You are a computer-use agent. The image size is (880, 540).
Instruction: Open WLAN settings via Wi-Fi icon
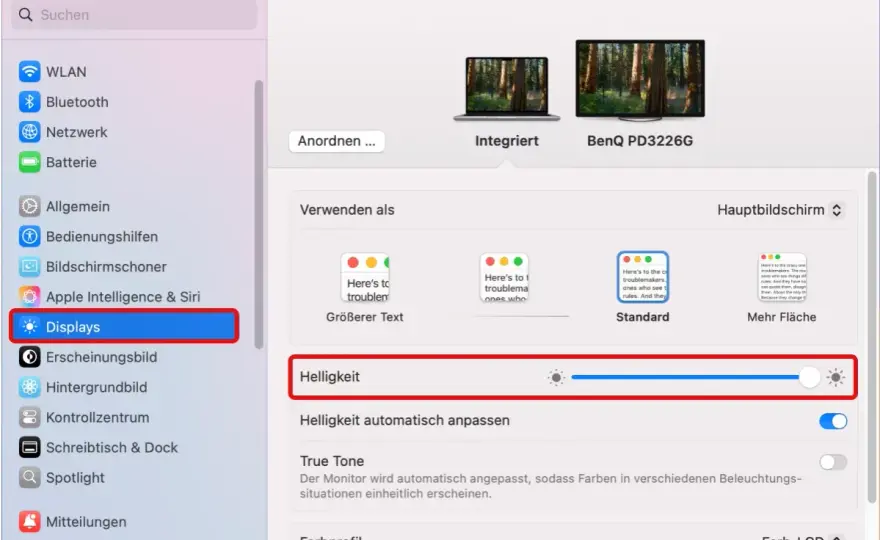(29, 72)
